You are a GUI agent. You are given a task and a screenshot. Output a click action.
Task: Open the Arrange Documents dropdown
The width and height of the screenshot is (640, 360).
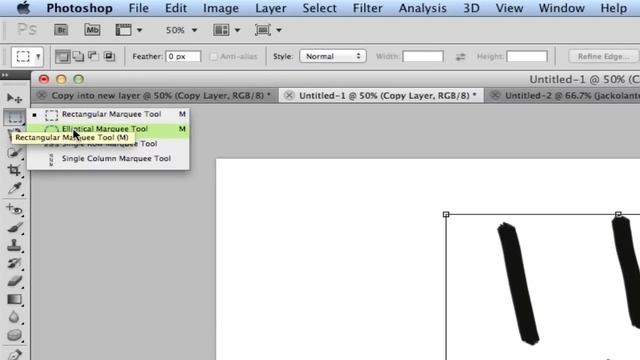226,30
